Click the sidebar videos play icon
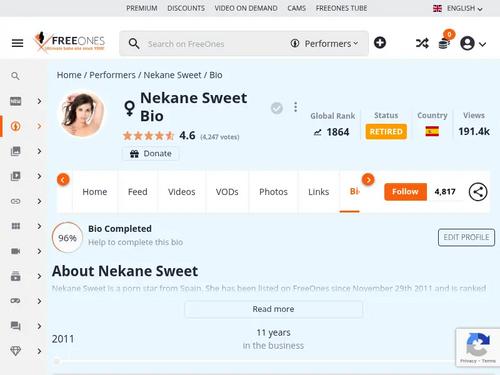 [x=15, y=176]
